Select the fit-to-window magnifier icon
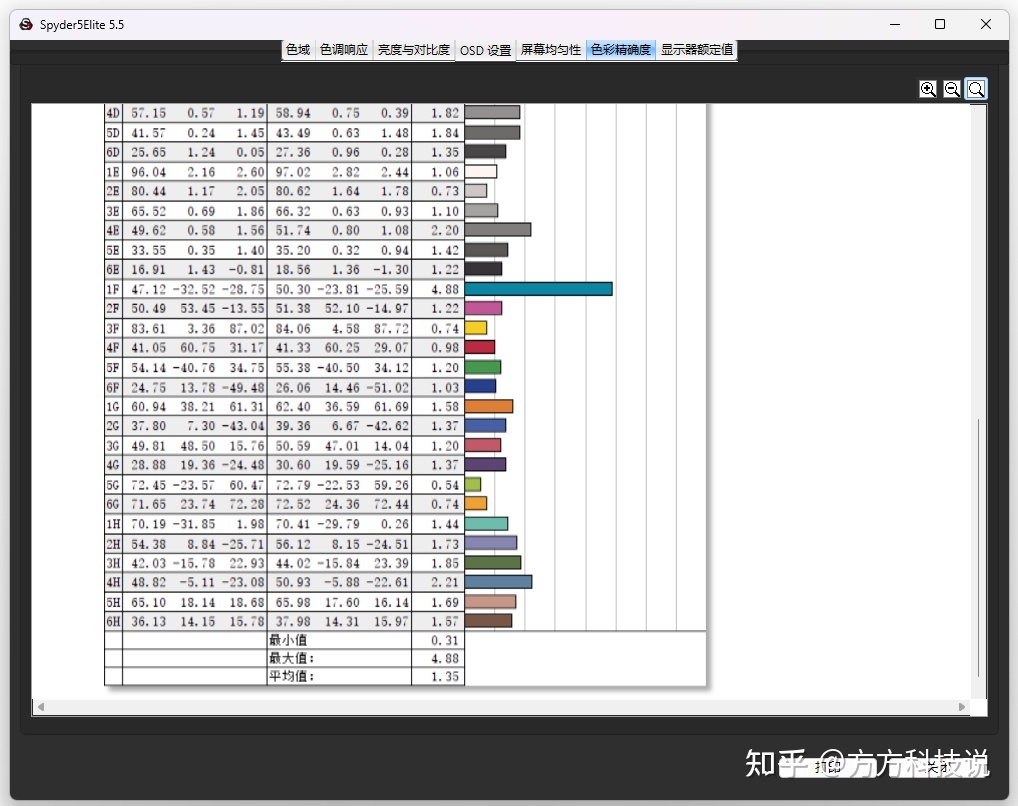1018x806 pixels. click(x=976, y=89)
